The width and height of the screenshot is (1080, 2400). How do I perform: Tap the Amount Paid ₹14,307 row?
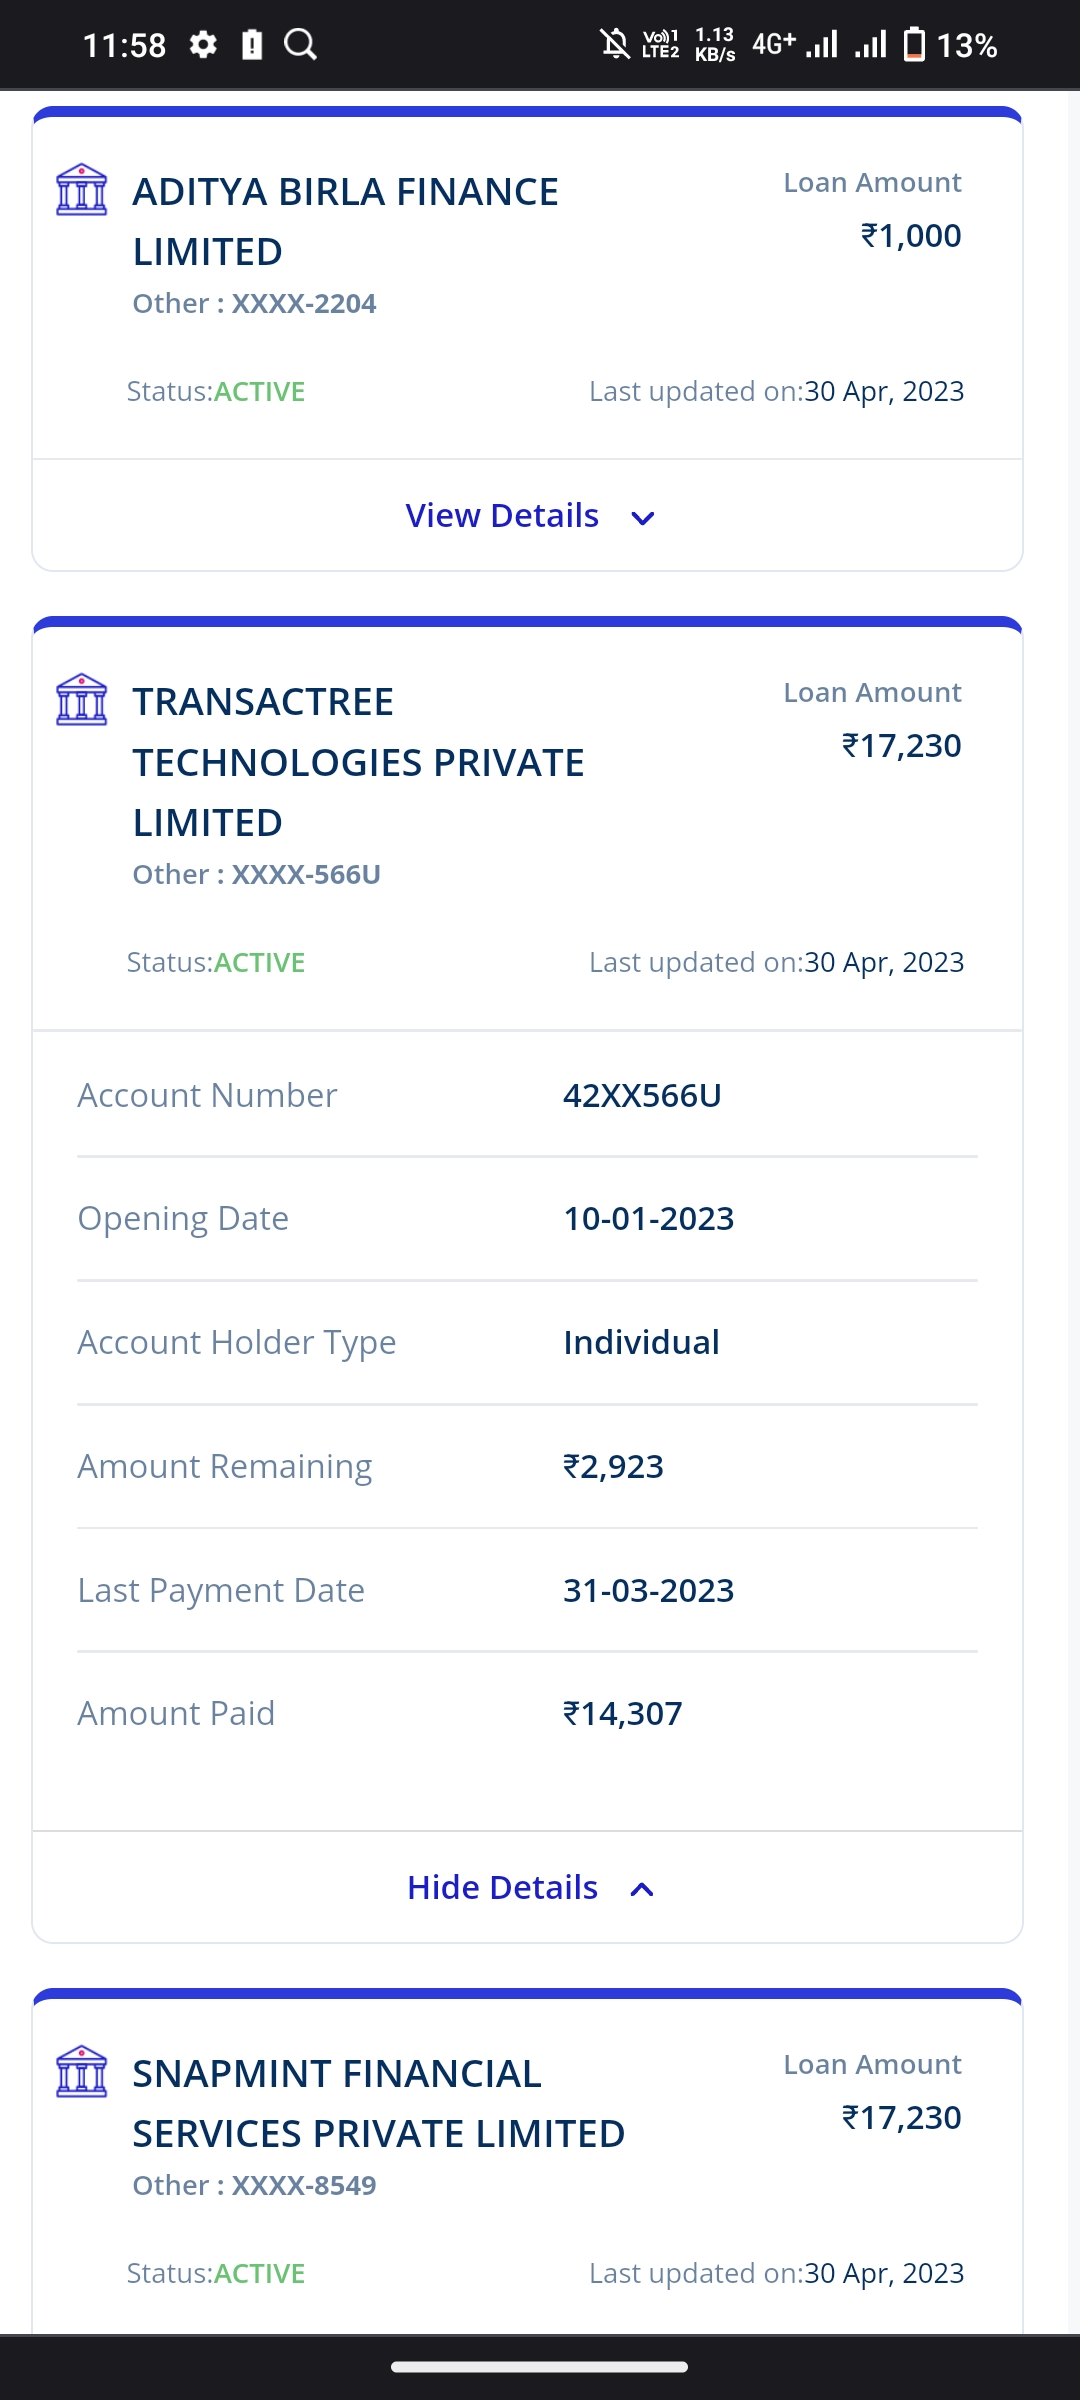tap(527, 1714)
